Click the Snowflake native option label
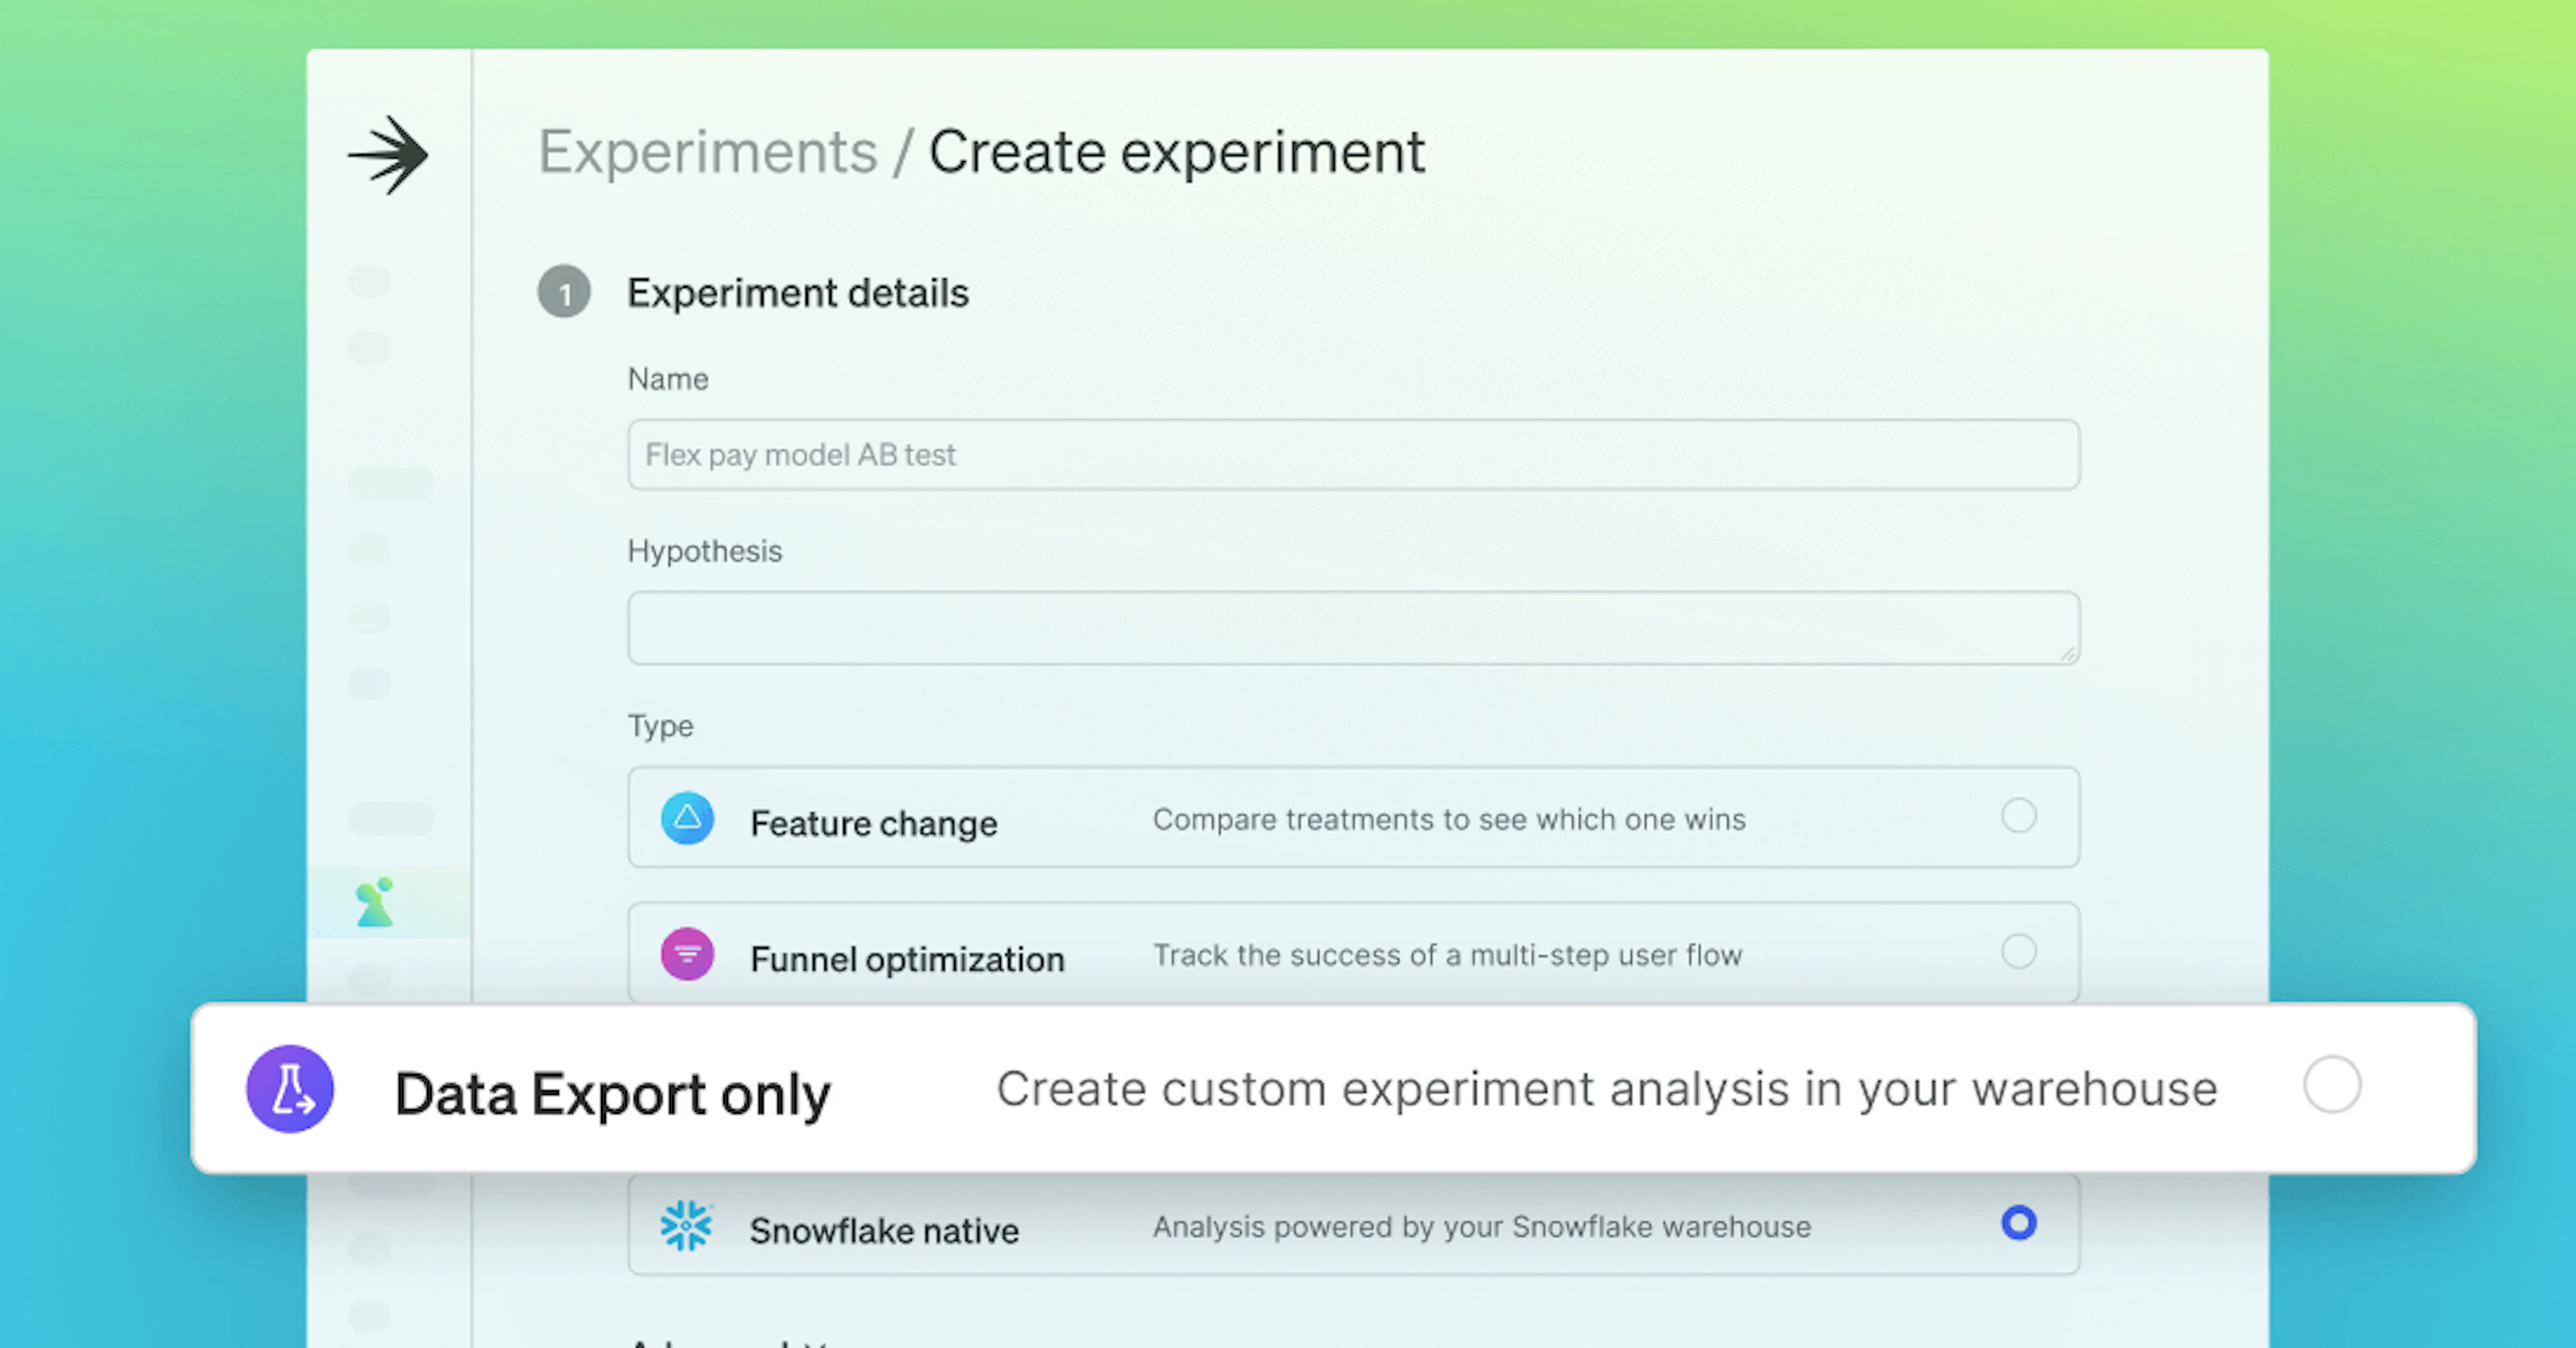Viewport: 2576px width, 1348px height. (883, 1230)
